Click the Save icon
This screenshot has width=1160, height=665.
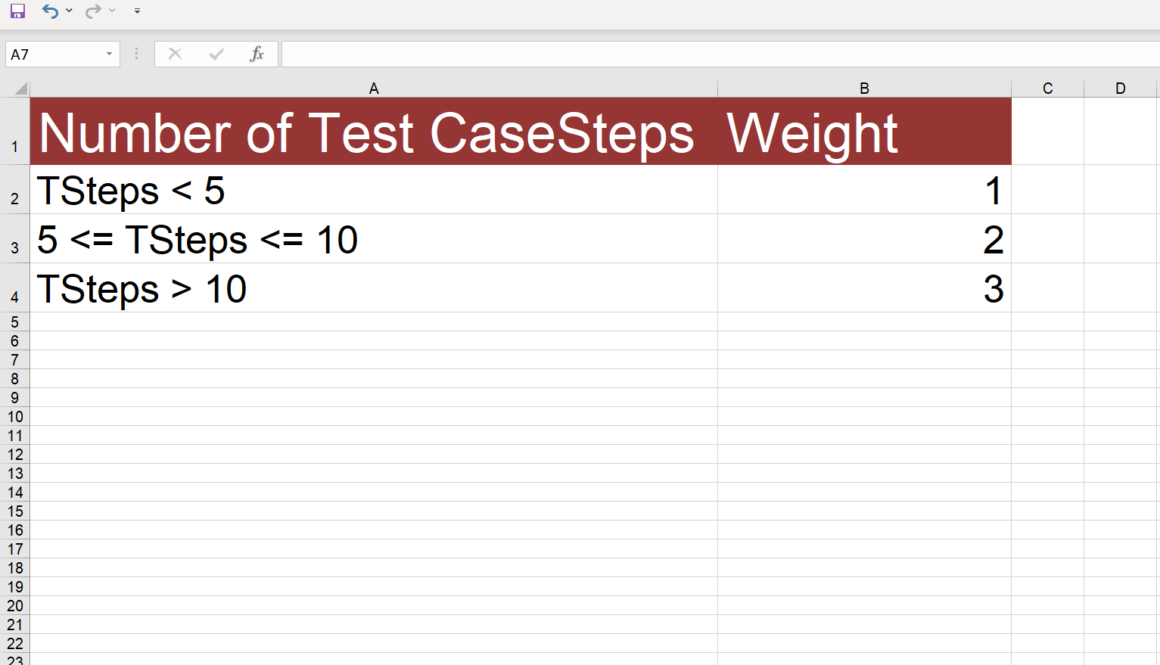(x=17, y=11)
